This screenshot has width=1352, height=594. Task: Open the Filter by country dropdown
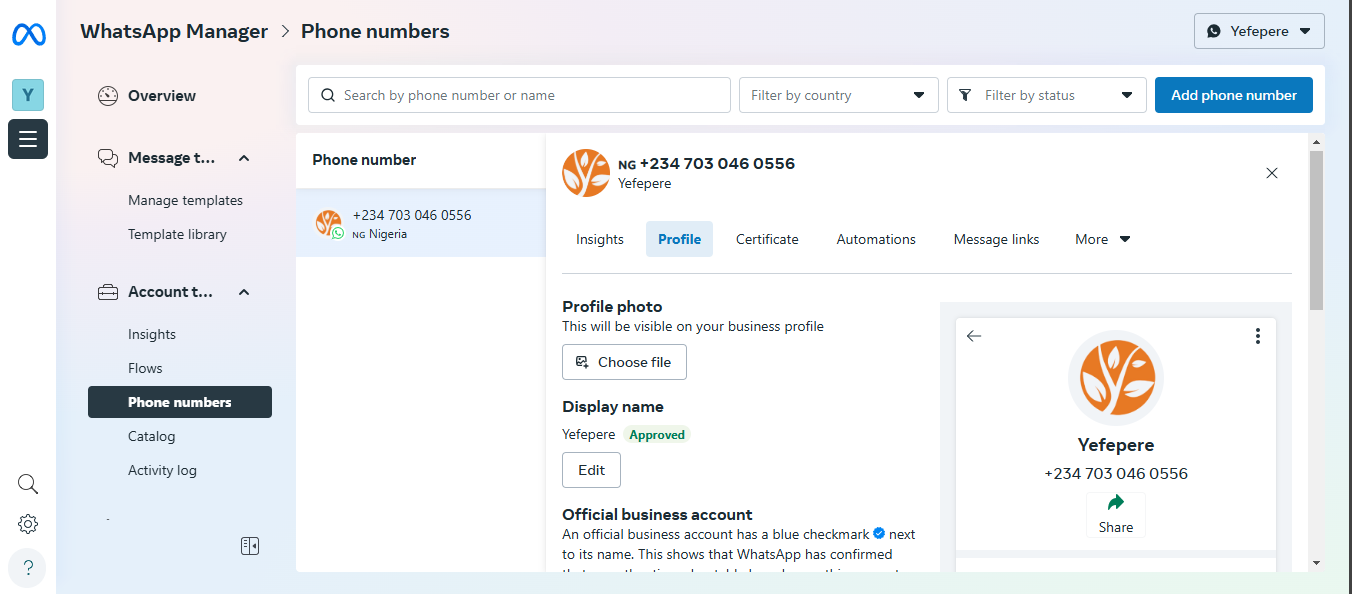[x=839, y=95]
